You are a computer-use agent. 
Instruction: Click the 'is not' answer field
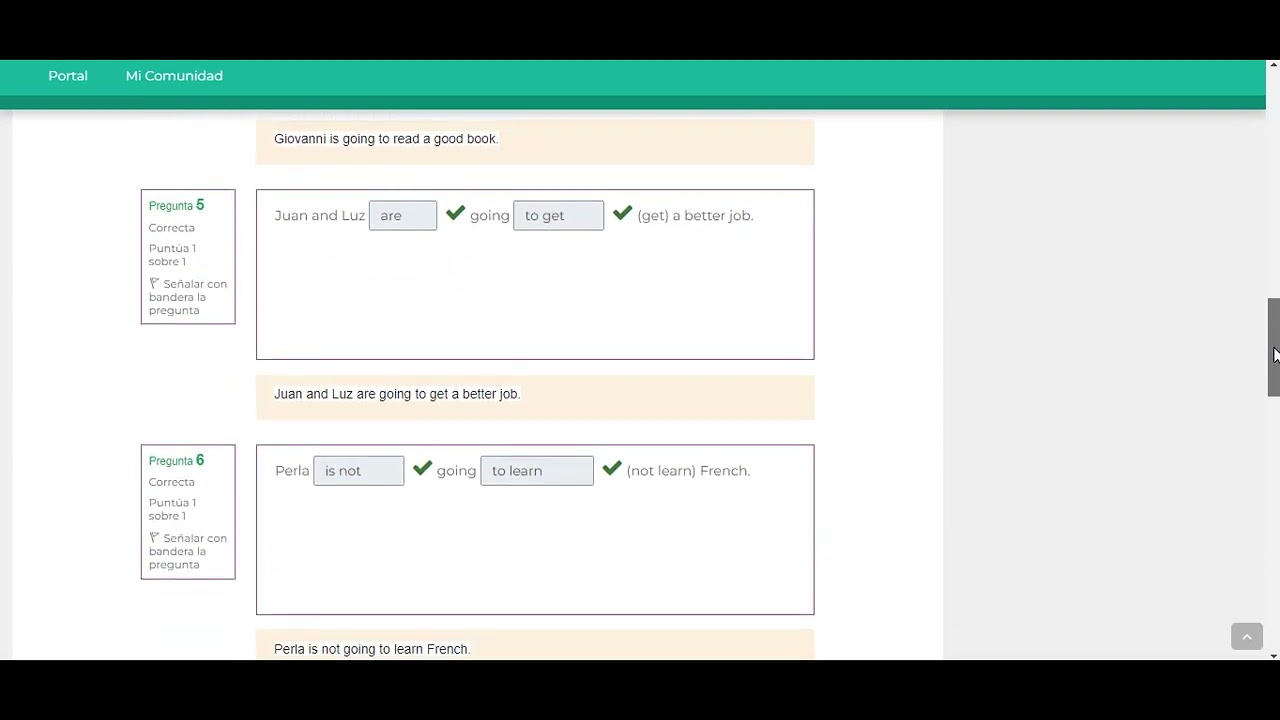pyautogui.click(x=359, y=470)
